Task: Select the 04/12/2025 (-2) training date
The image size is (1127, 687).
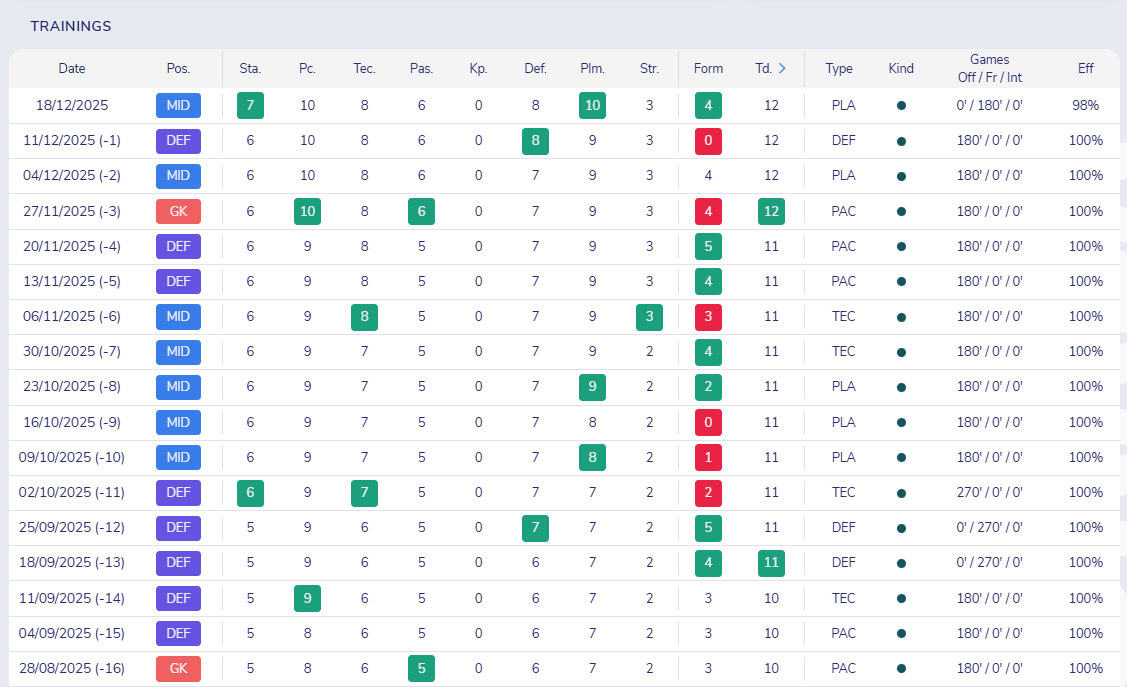Action: 72,175
